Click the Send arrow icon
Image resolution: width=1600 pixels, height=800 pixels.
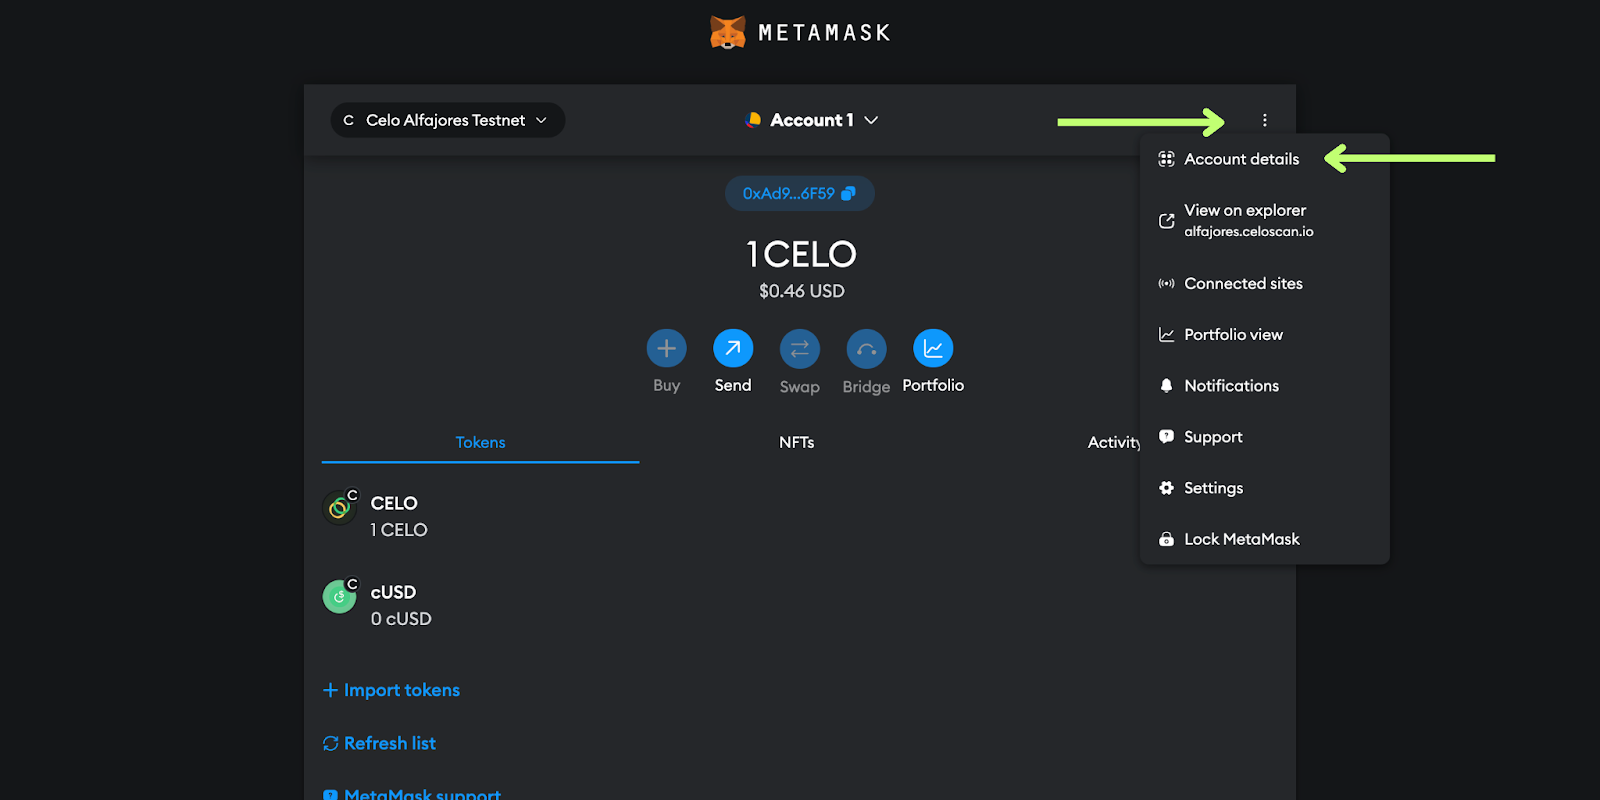pos(733,348)
